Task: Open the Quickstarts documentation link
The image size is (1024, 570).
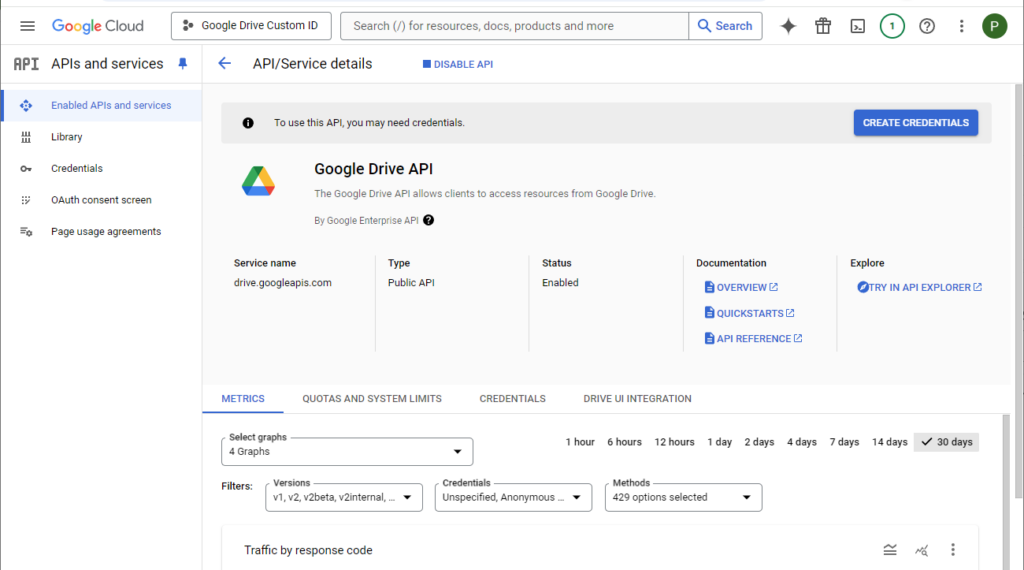Action: pyautogui.click(x=750, y=313)
